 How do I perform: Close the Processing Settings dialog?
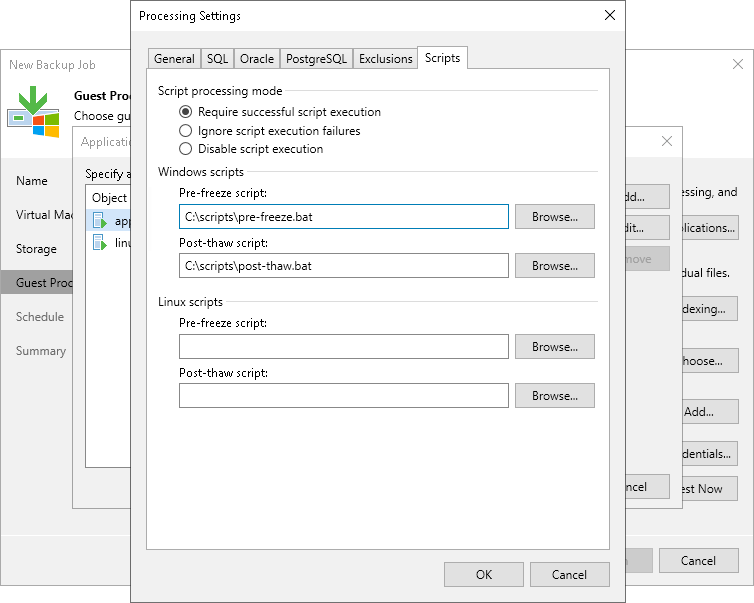(x=608, y=16)
